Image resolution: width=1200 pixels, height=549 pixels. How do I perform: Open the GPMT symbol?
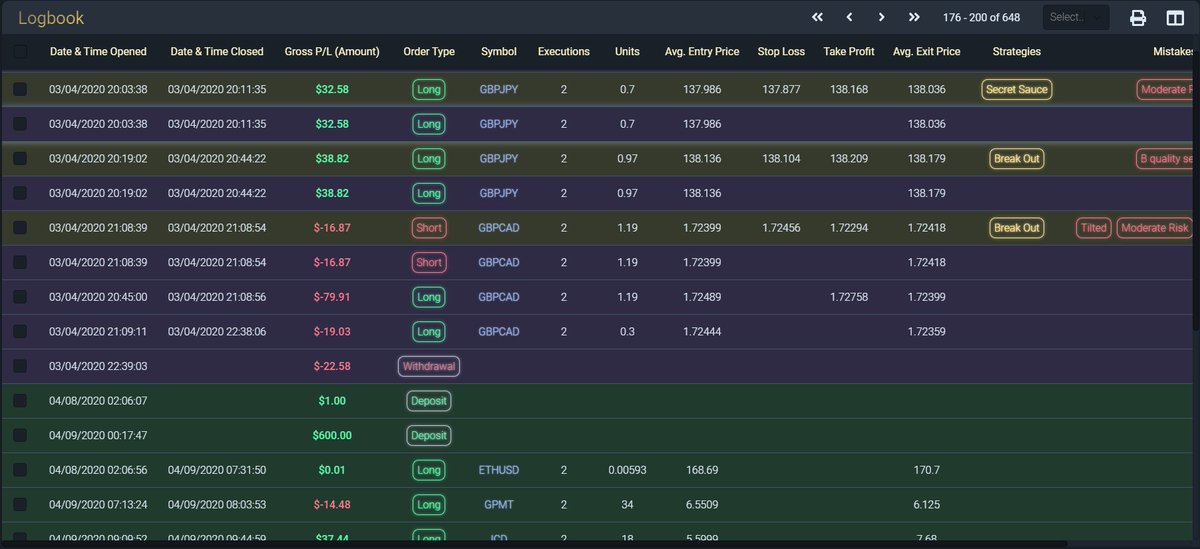499,505
